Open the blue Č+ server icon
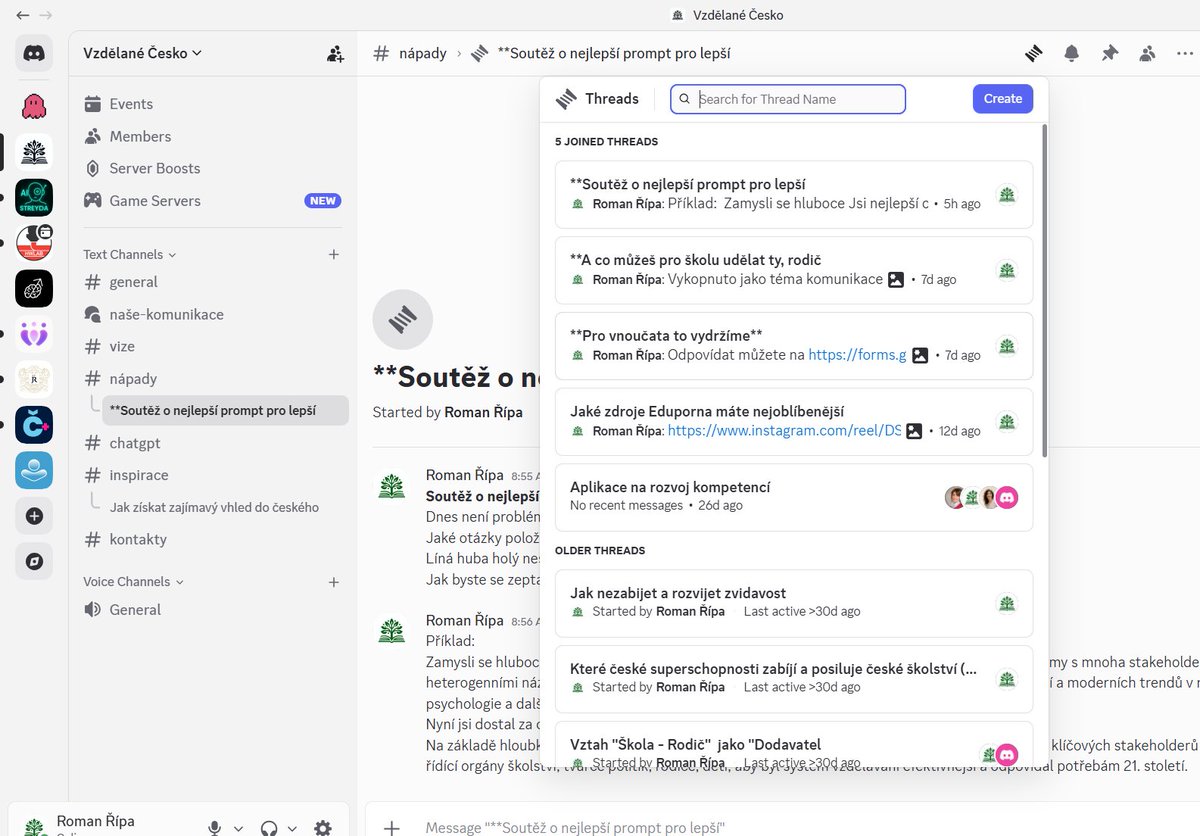Screen dimensions: 1200x836 [x=34, y=424]
